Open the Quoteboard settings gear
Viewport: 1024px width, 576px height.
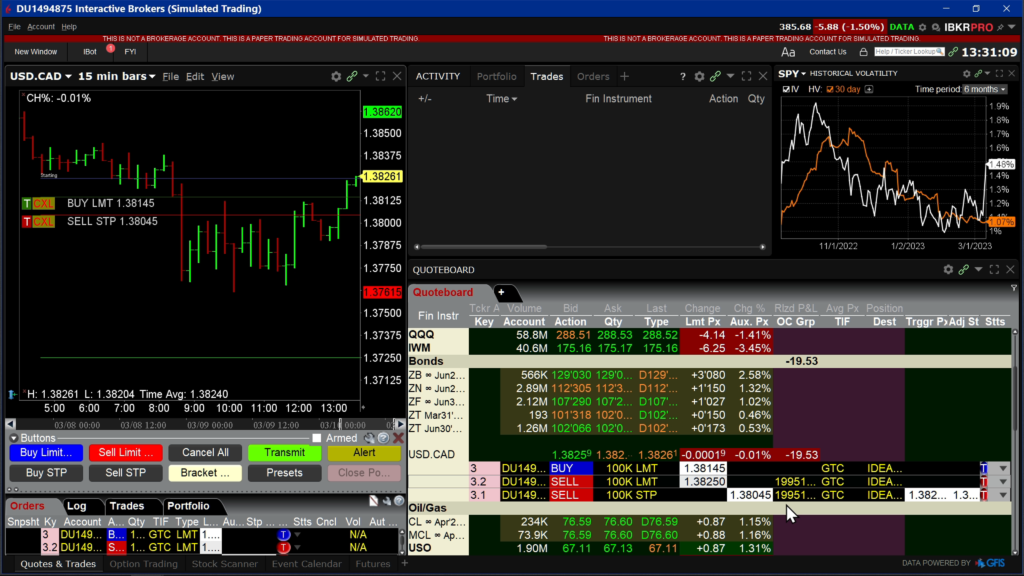tap(948, 269)
